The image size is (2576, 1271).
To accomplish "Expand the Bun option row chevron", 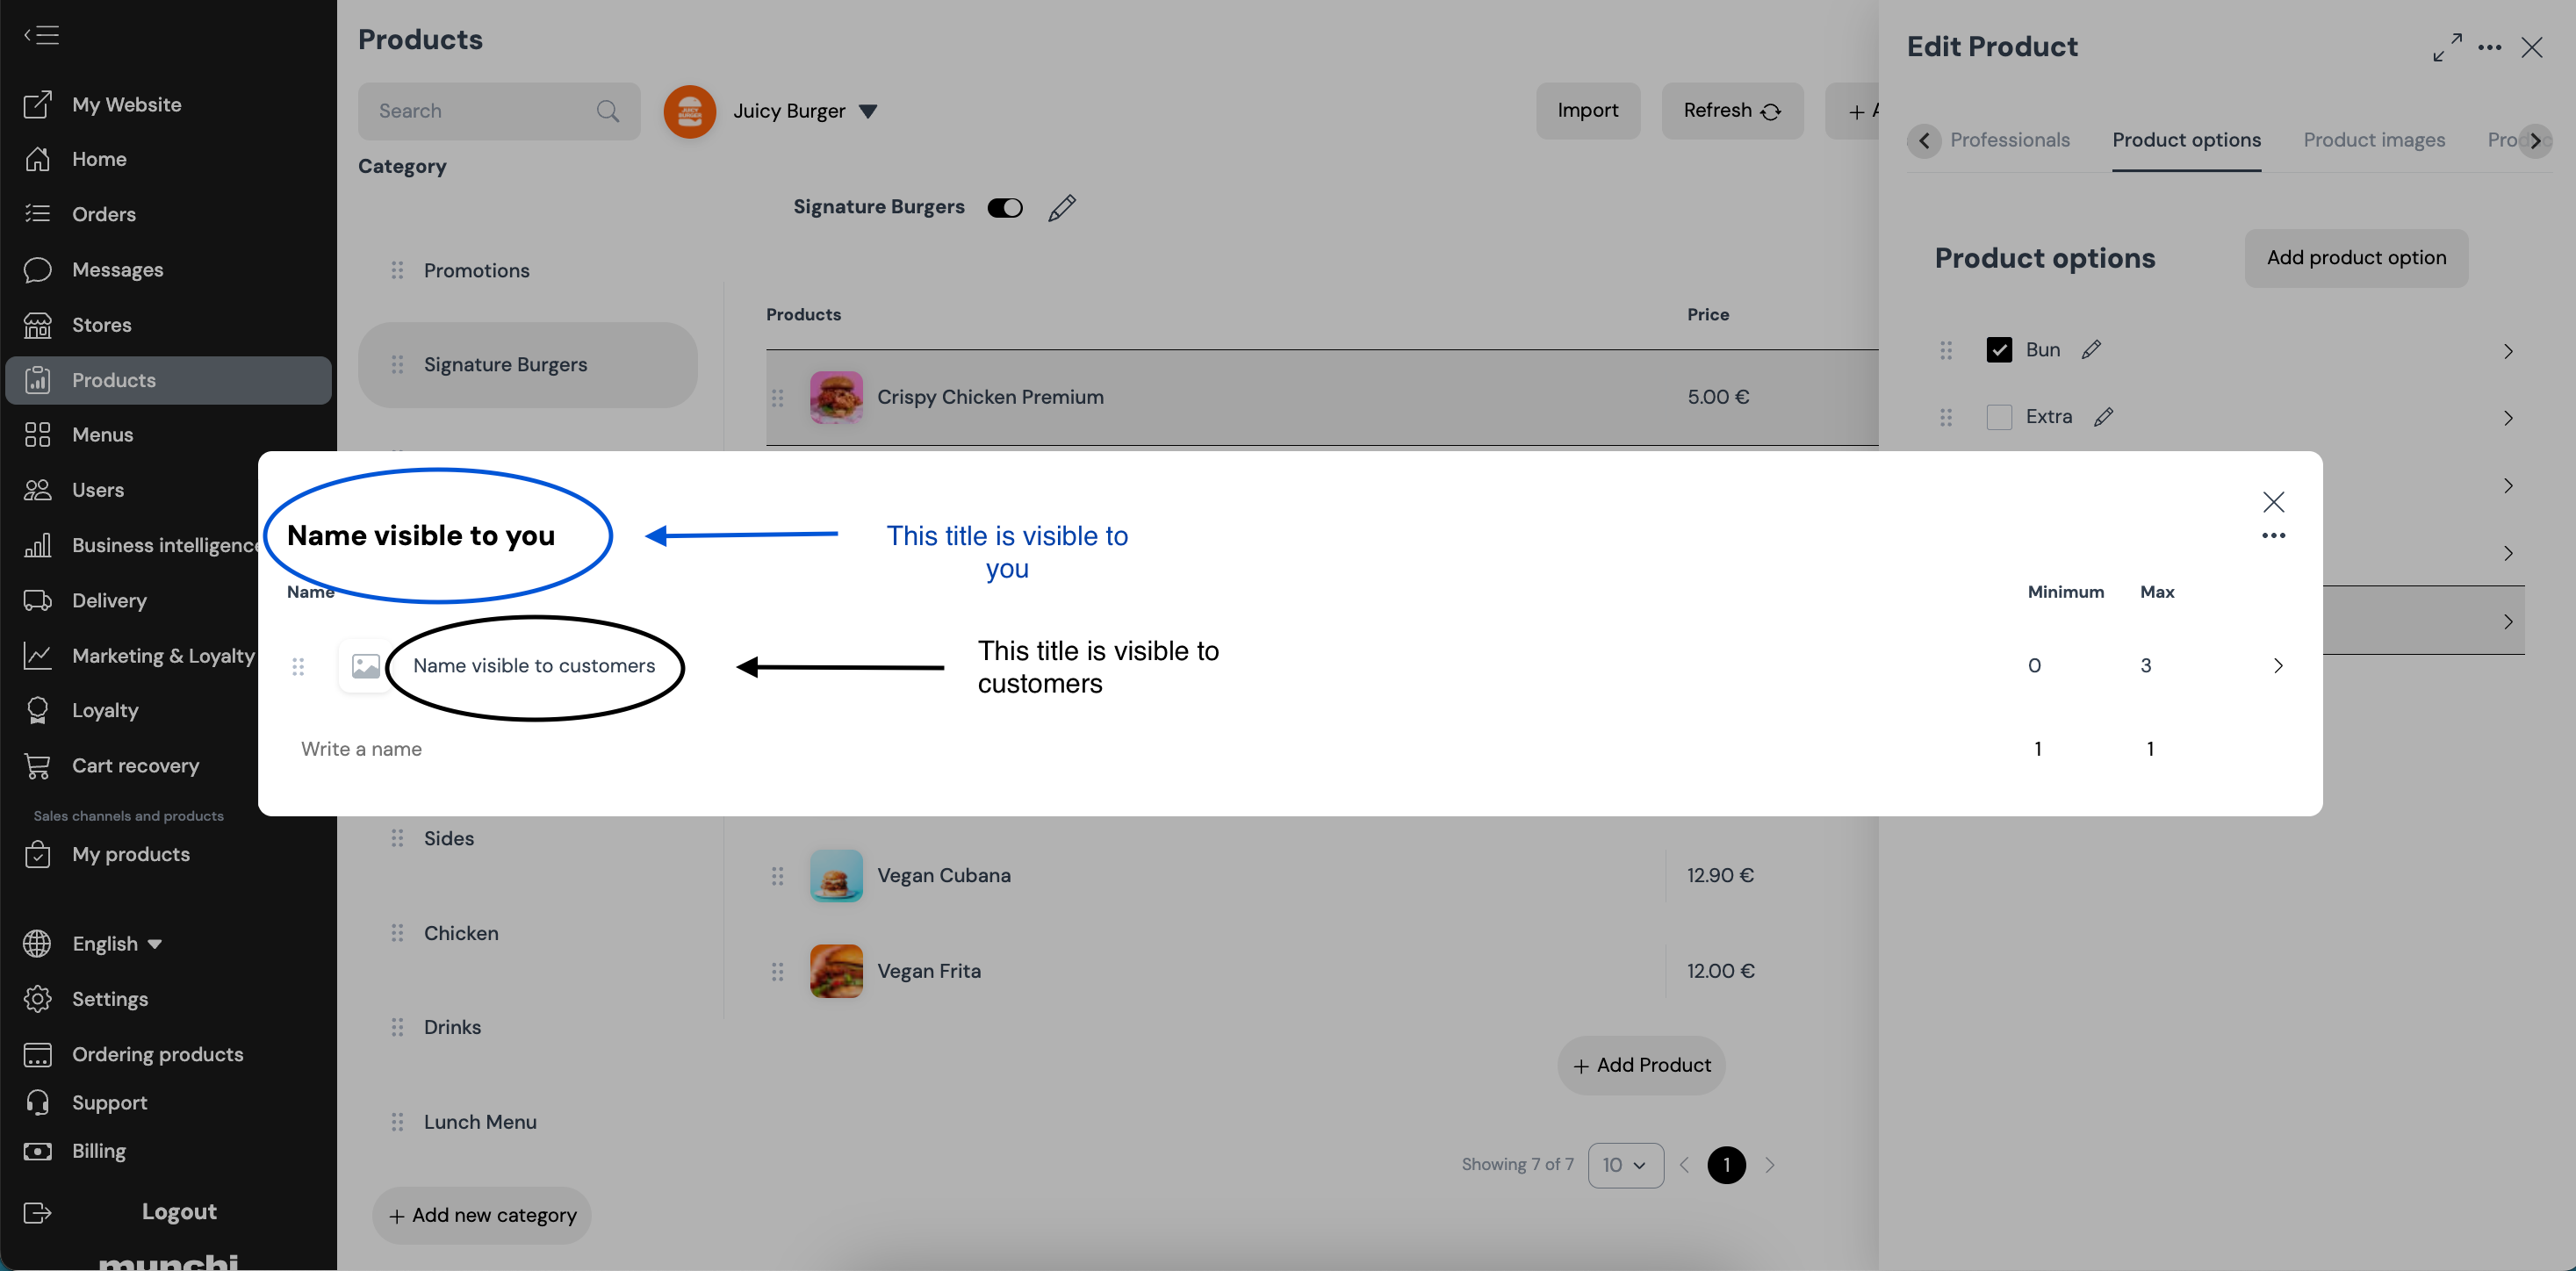I will [x=2507, y=351].
